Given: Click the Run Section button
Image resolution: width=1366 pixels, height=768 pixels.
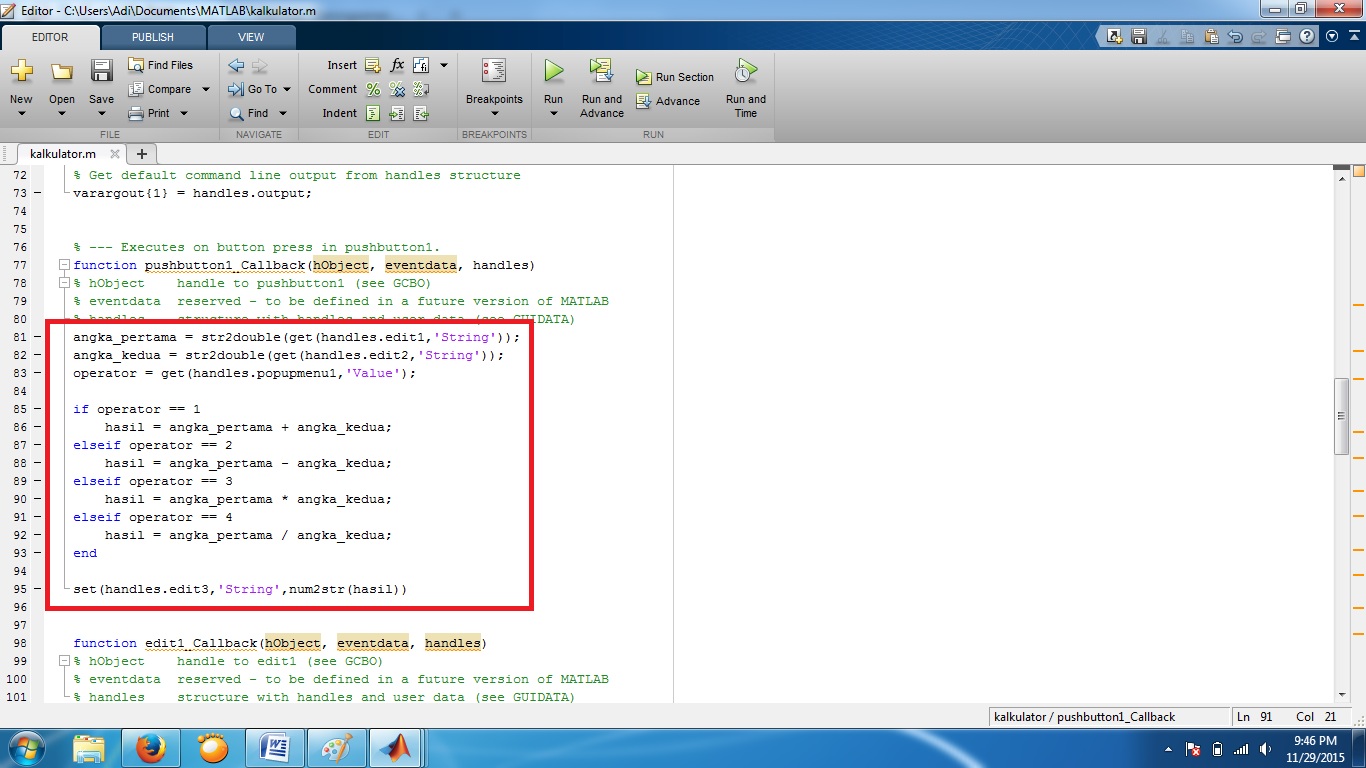Looking at the screenshot, I should [x=675, y=77].
